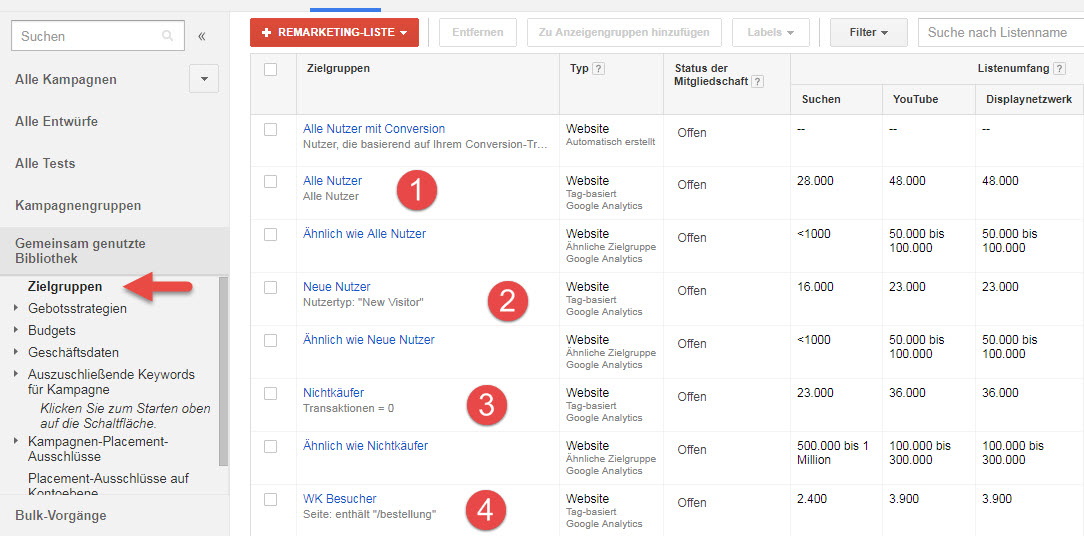Viewport: 1084px width, 536px height.
Task: Open help icon next to Typ header
Action: point(599,68)
